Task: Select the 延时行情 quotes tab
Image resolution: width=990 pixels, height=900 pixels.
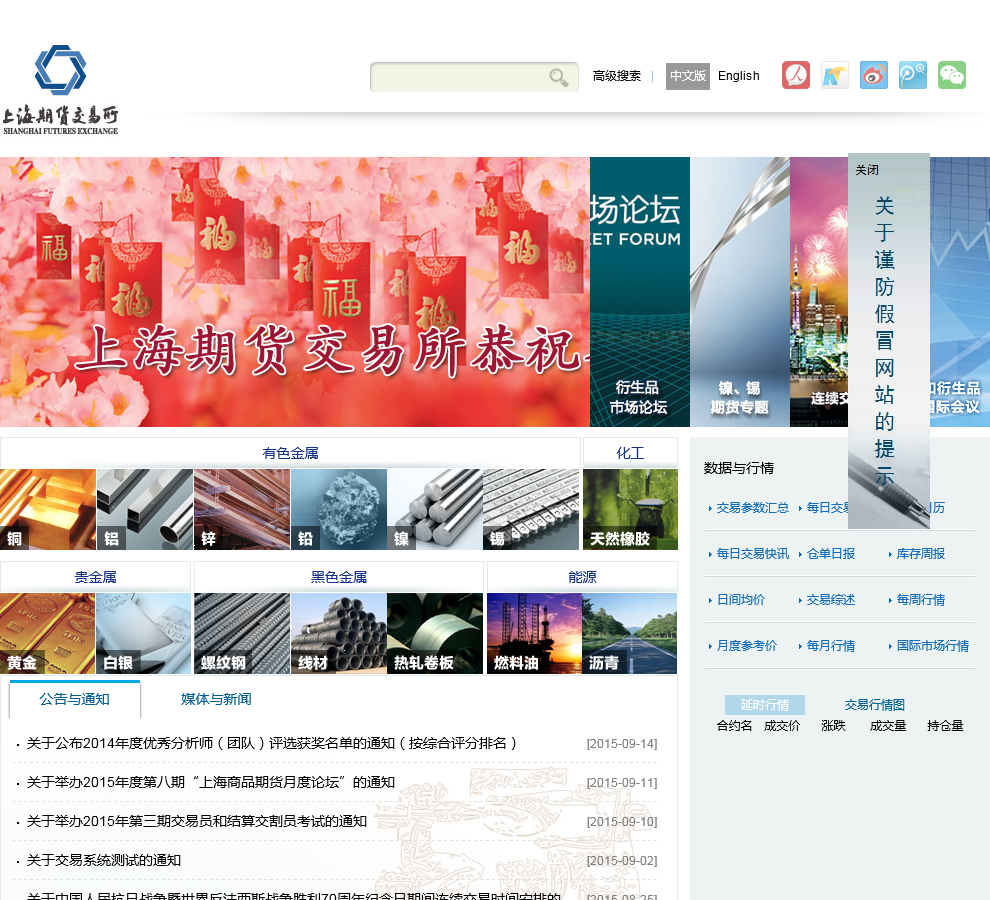Action: click(765, 705)
